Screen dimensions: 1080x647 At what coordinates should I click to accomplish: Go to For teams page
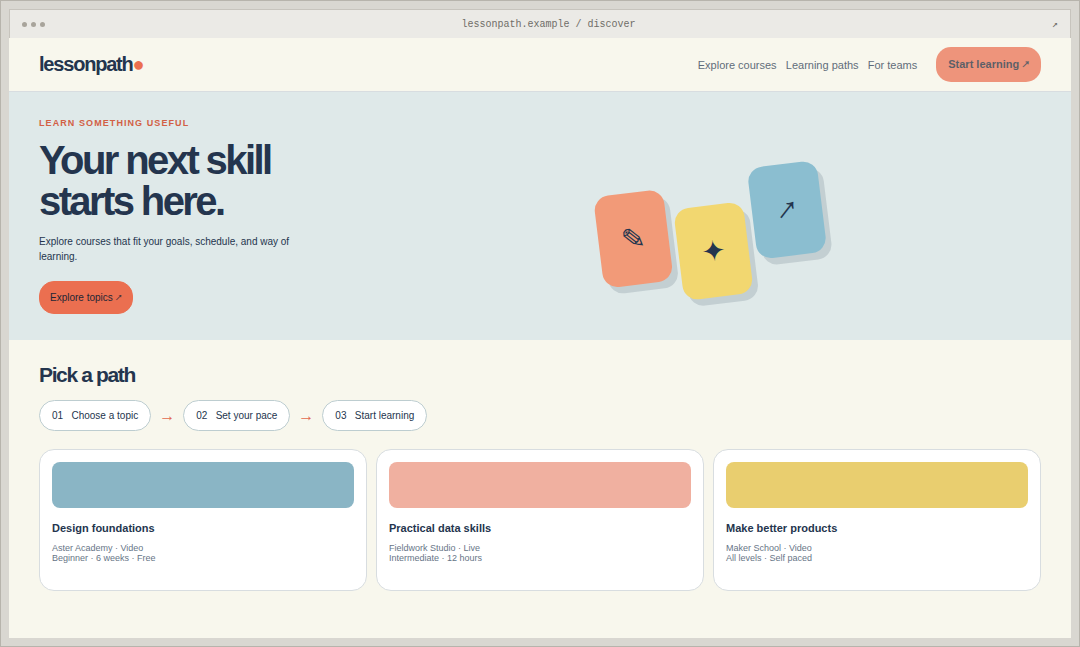pos(892,65)
